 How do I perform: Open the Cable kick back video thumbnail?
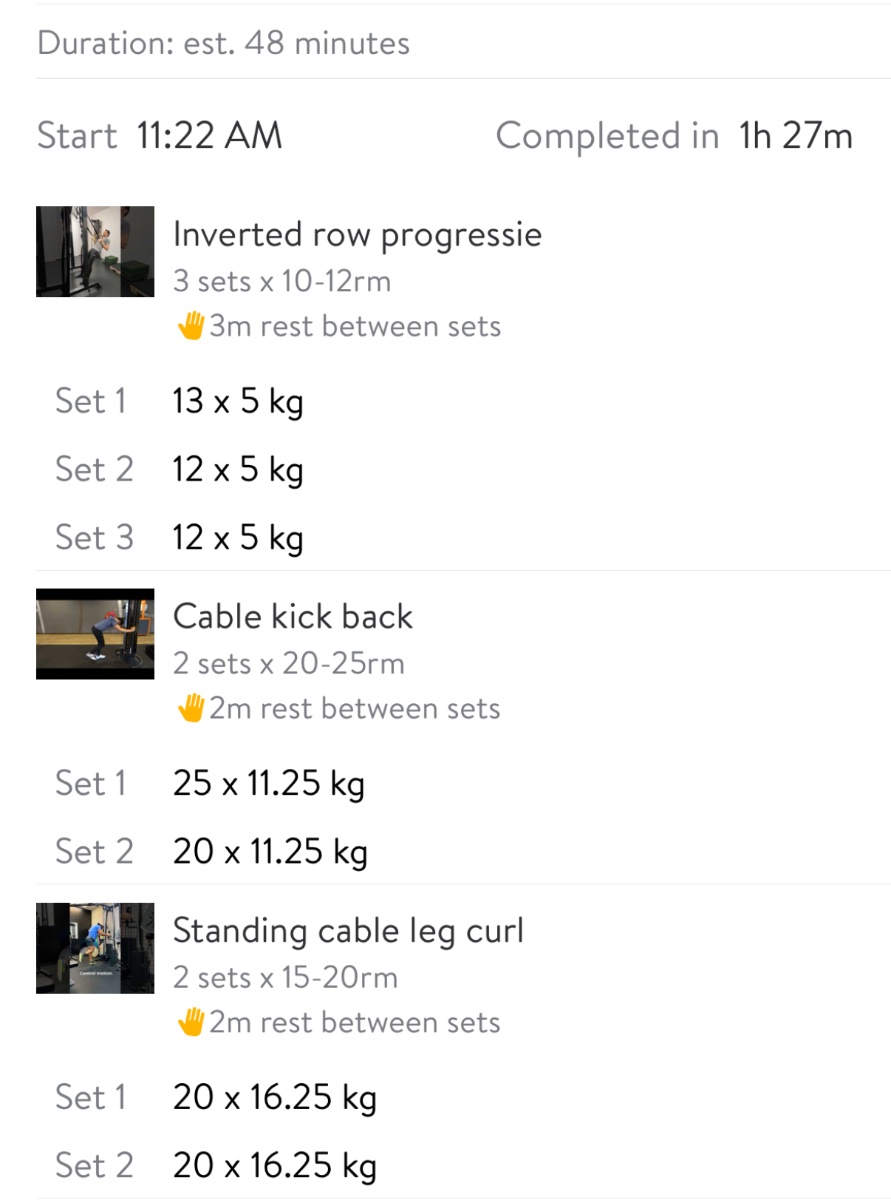[95, 634]
